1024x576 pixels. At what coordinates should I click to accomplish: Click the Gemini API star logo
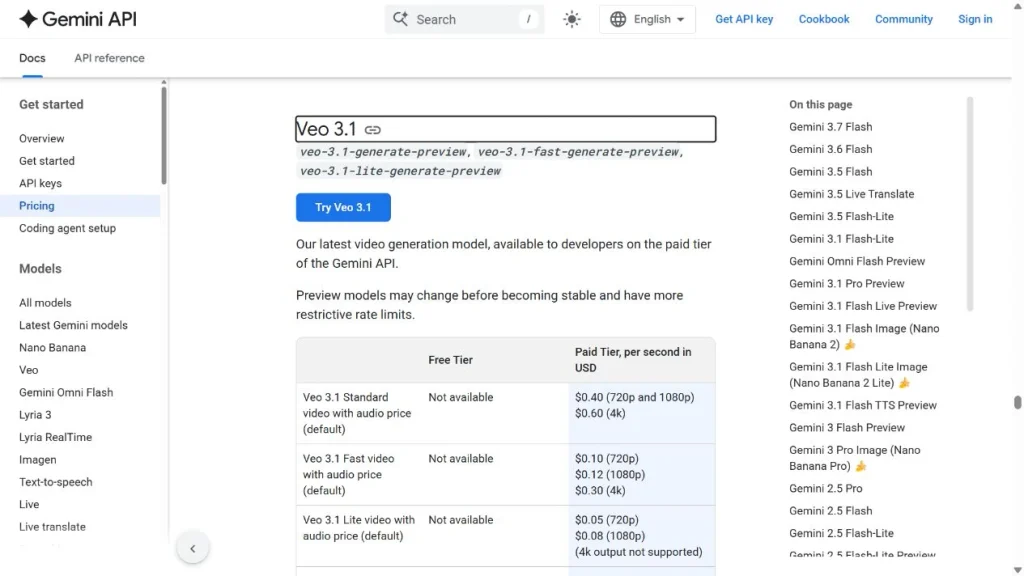(x=28, y=19)
